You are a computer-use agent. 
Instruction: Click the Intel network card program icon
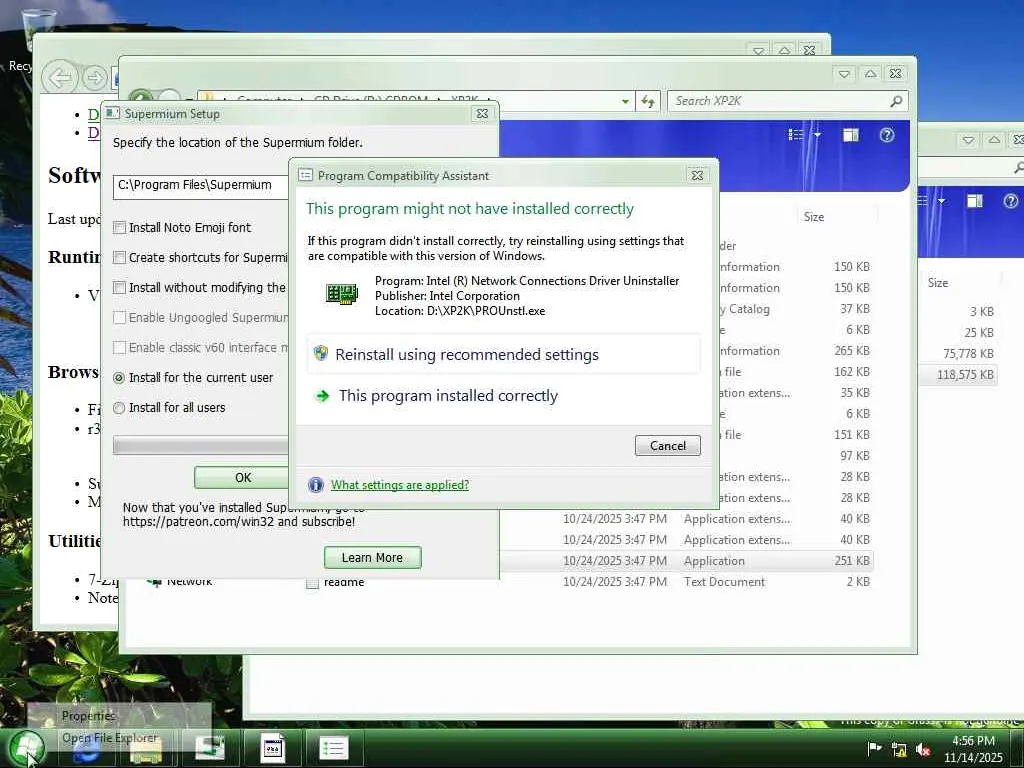(342, 295)
